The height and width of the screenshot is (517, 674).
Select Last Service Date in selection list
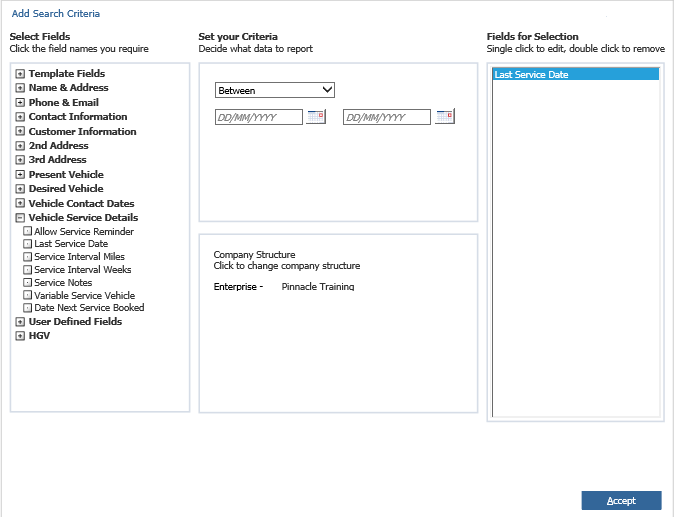pos(576,74)
